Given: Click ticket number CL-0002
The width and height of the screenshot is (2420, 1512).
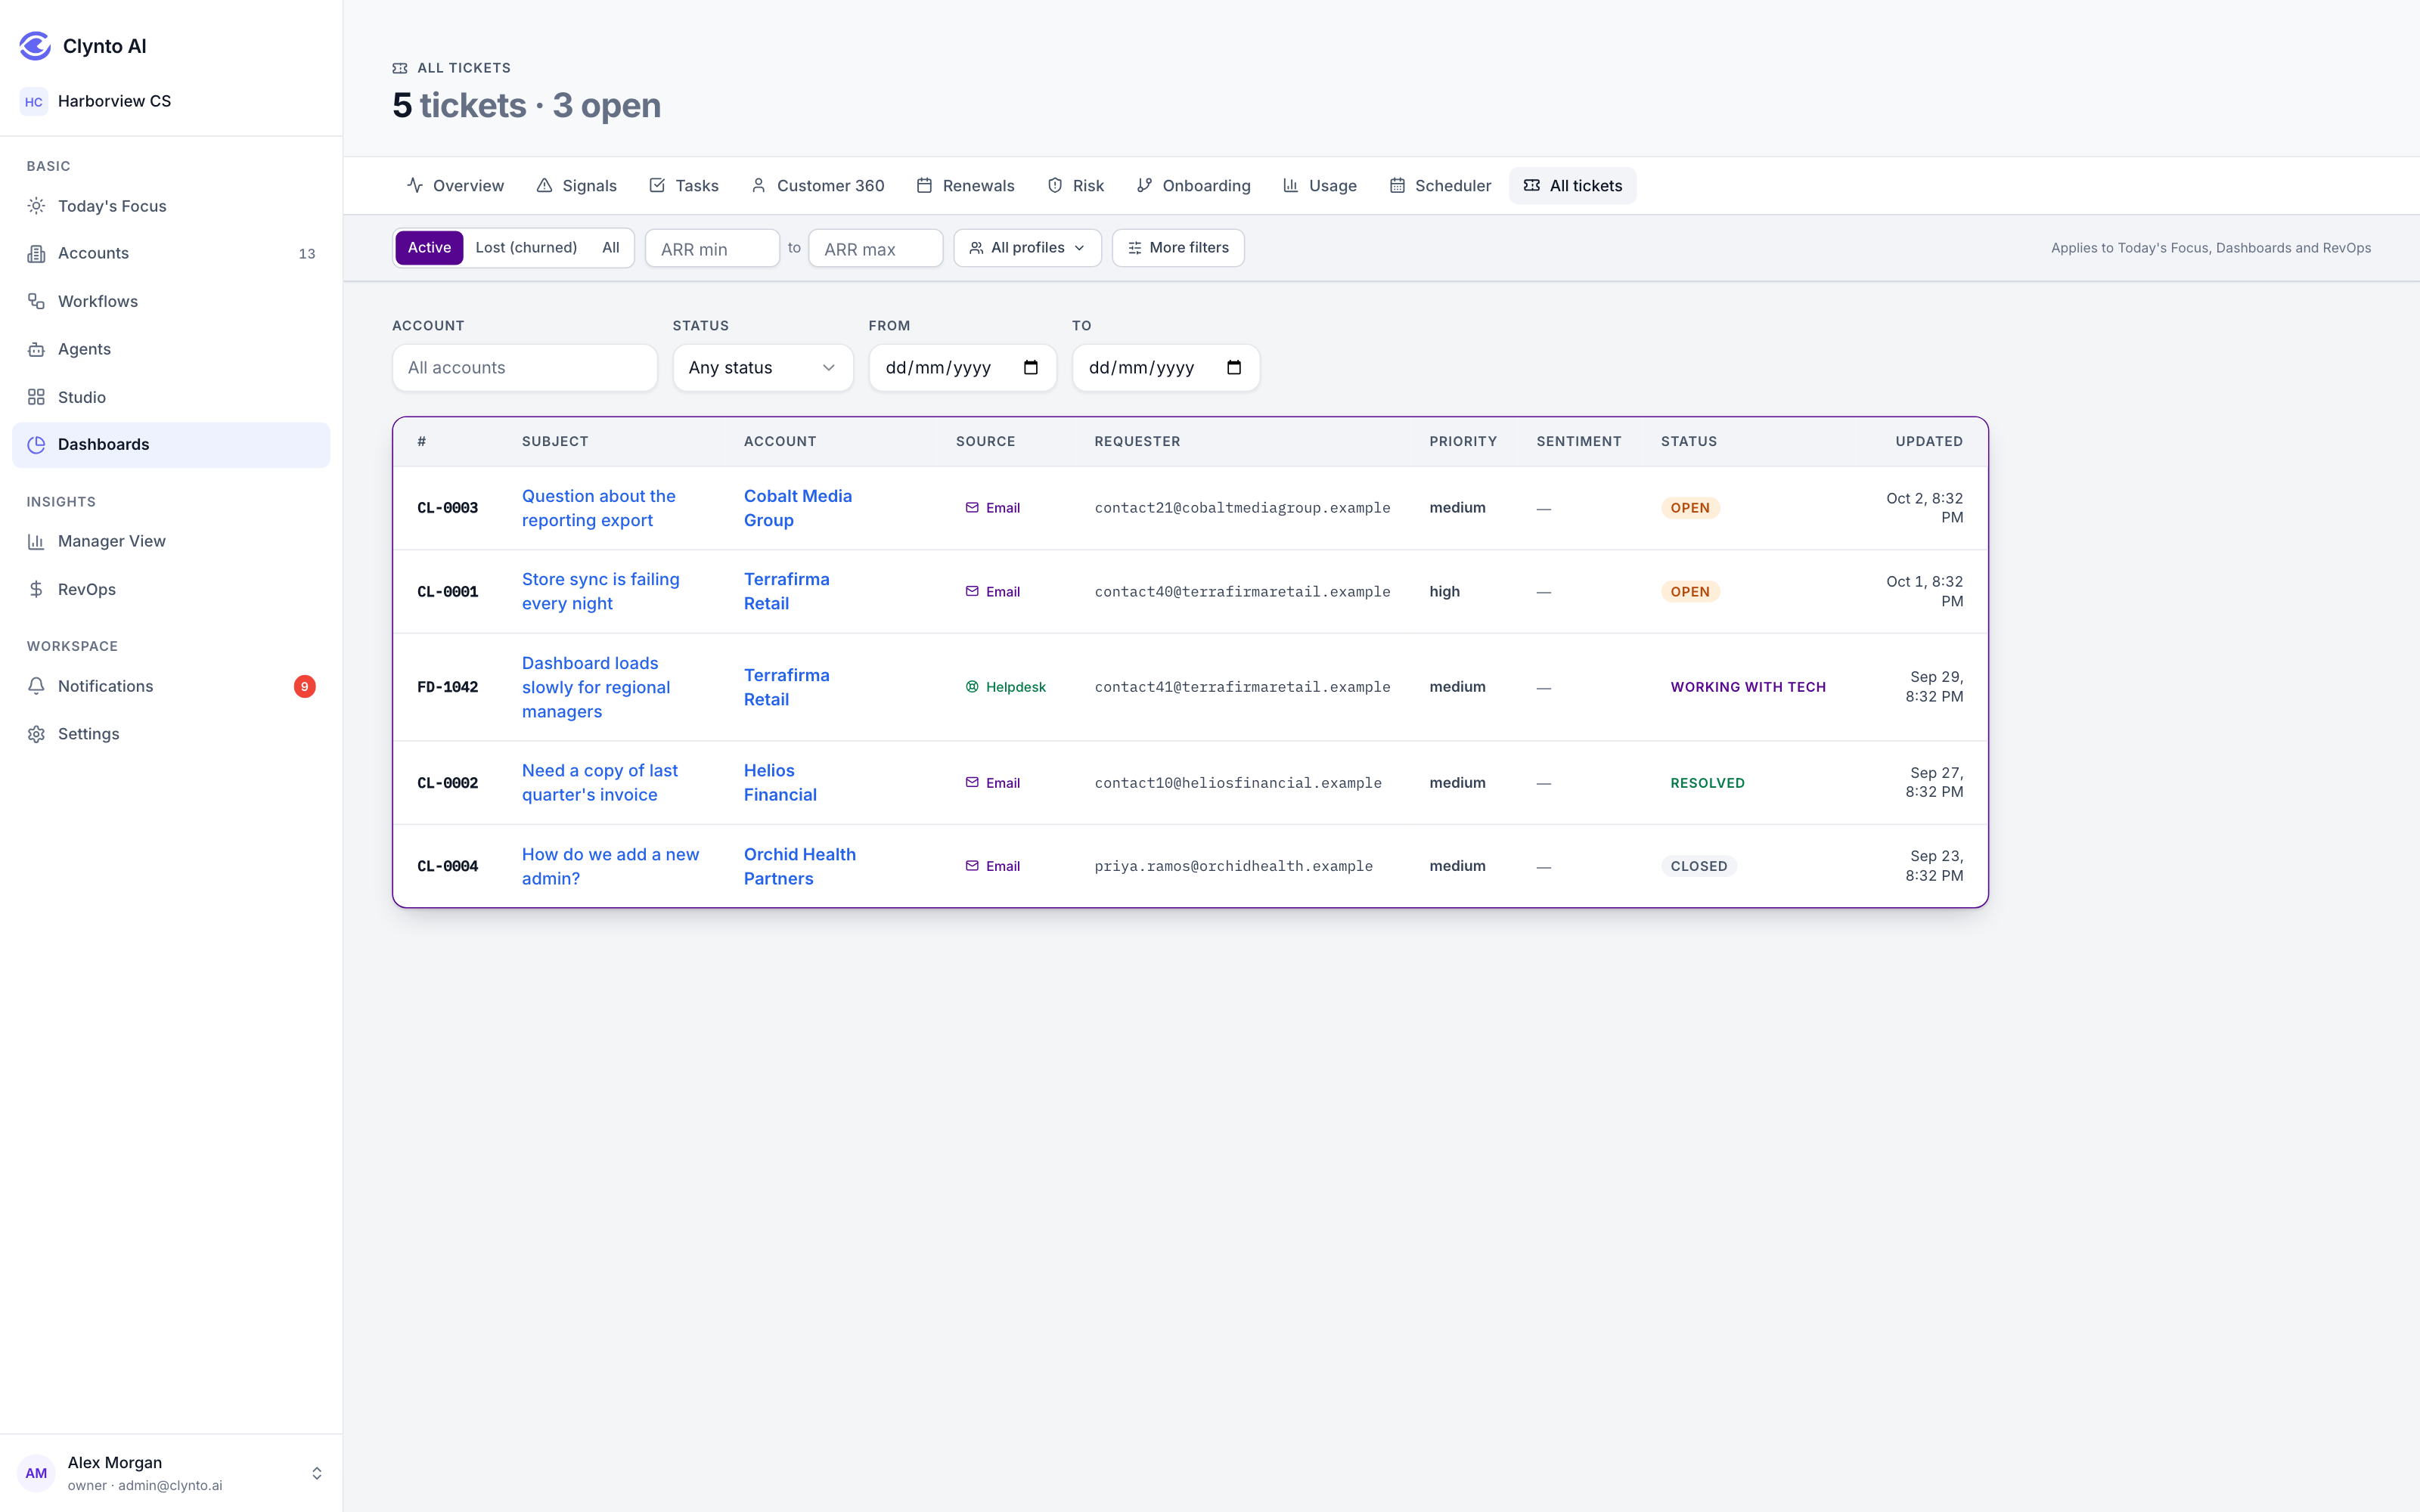Looking at the screenshot, I should (x=447, y=783).
